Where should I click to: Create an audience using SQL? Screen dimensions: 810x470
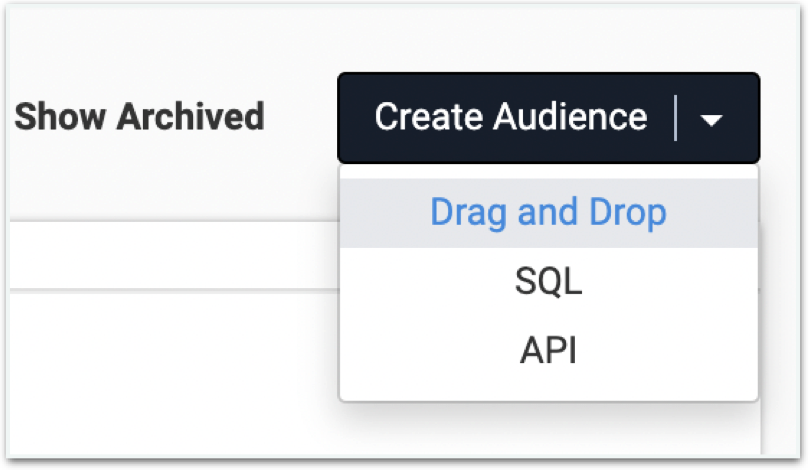[x=548, y=281]
